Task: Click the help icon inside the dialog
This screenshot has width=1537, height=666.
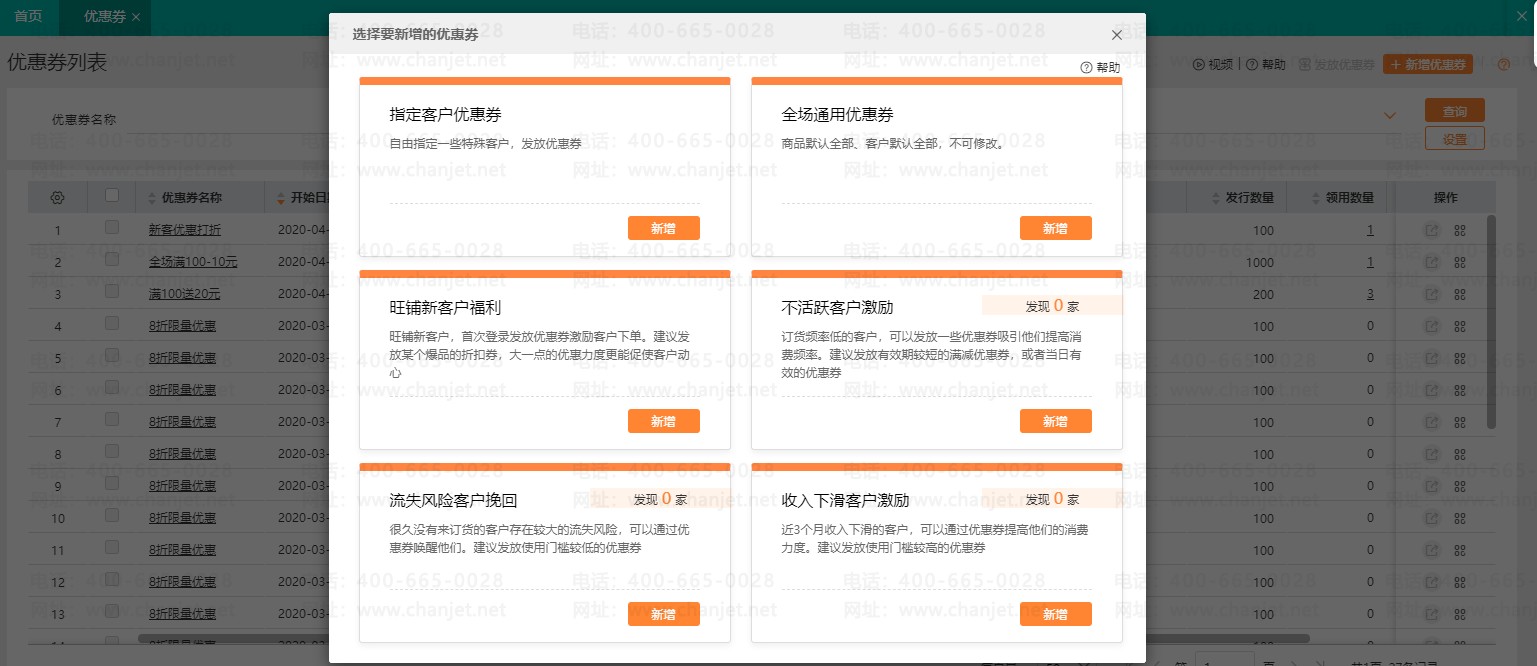Action: click(x=1086, y=68)
